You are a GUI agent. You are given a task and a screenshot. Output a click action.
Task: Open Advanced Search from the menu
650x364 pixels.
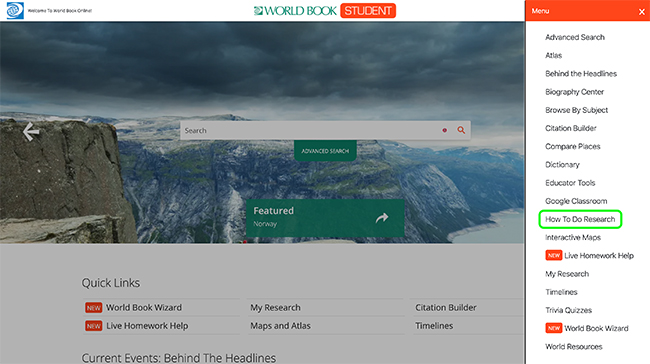point(575,37)
